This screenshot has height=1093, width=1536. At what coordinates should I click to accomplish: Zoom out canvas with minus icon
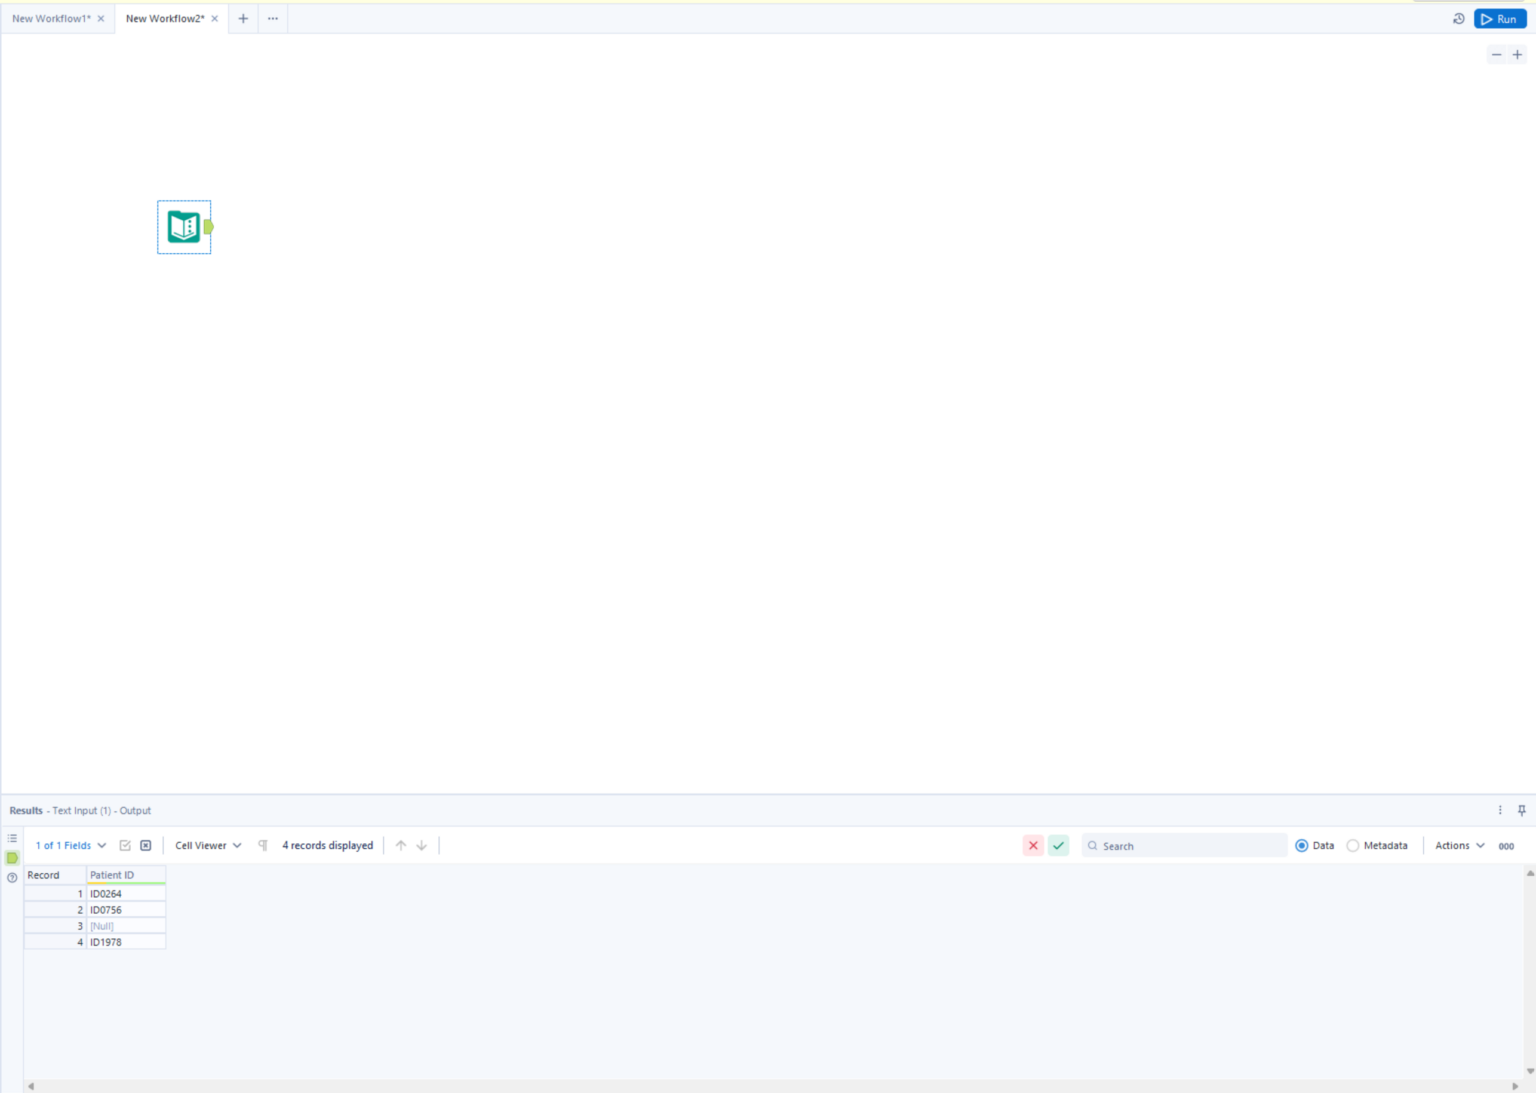coord(1496,55)
